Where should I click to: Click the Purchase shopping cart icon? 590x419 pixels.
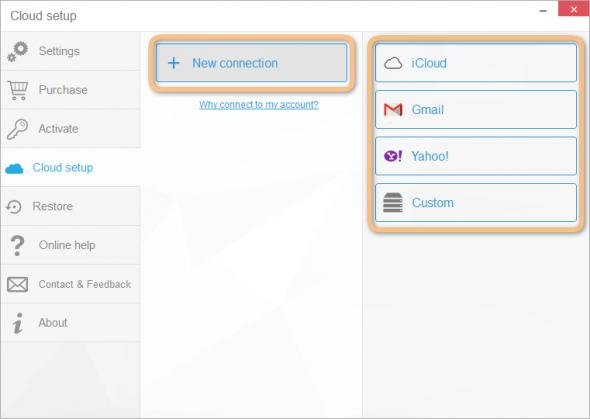pos(18,90)
